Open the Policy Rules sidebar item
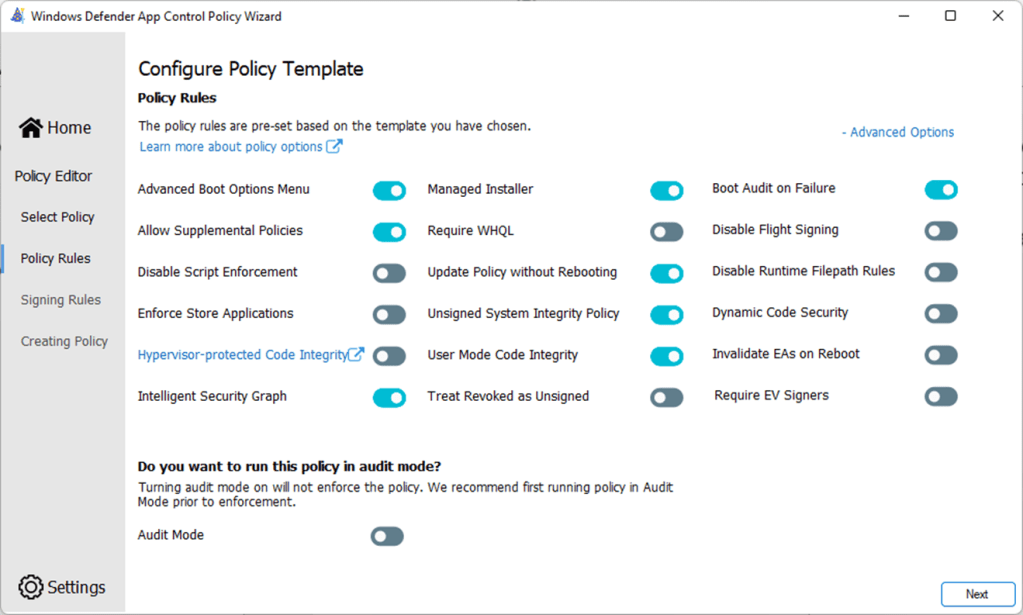The image size is (1023, 615). [55, 258]
